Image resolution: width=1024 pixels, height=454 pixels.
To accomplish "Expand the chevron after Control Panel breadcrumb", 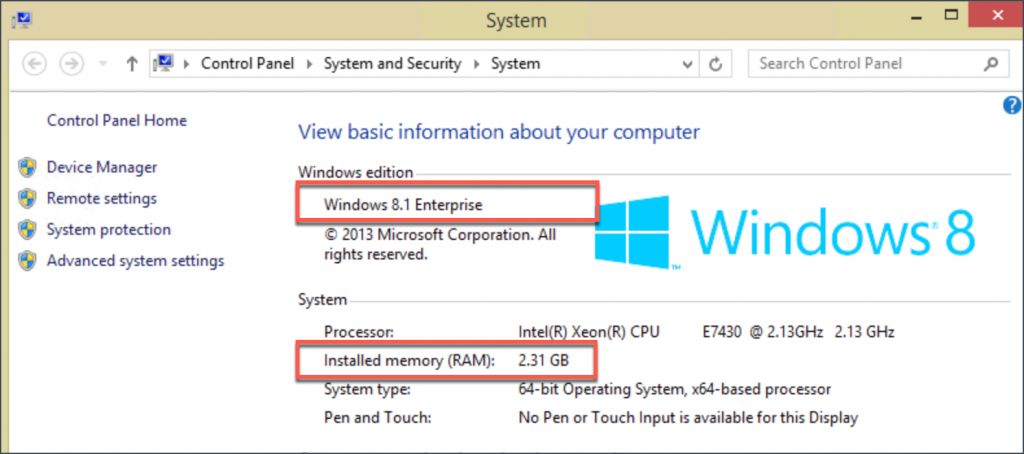I will point(311,64).
